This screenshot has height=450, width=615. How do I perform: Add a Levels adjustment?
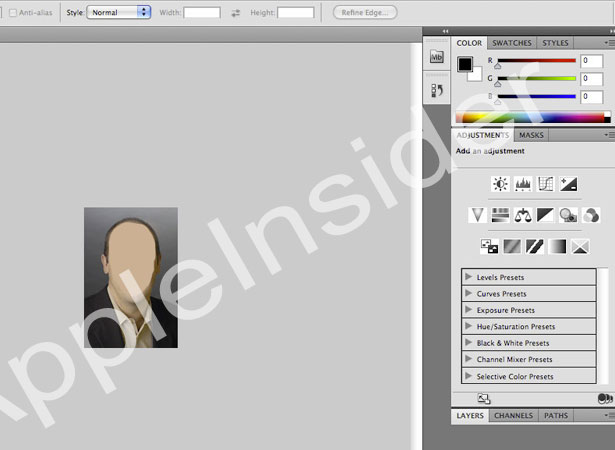tap(523, 184)
